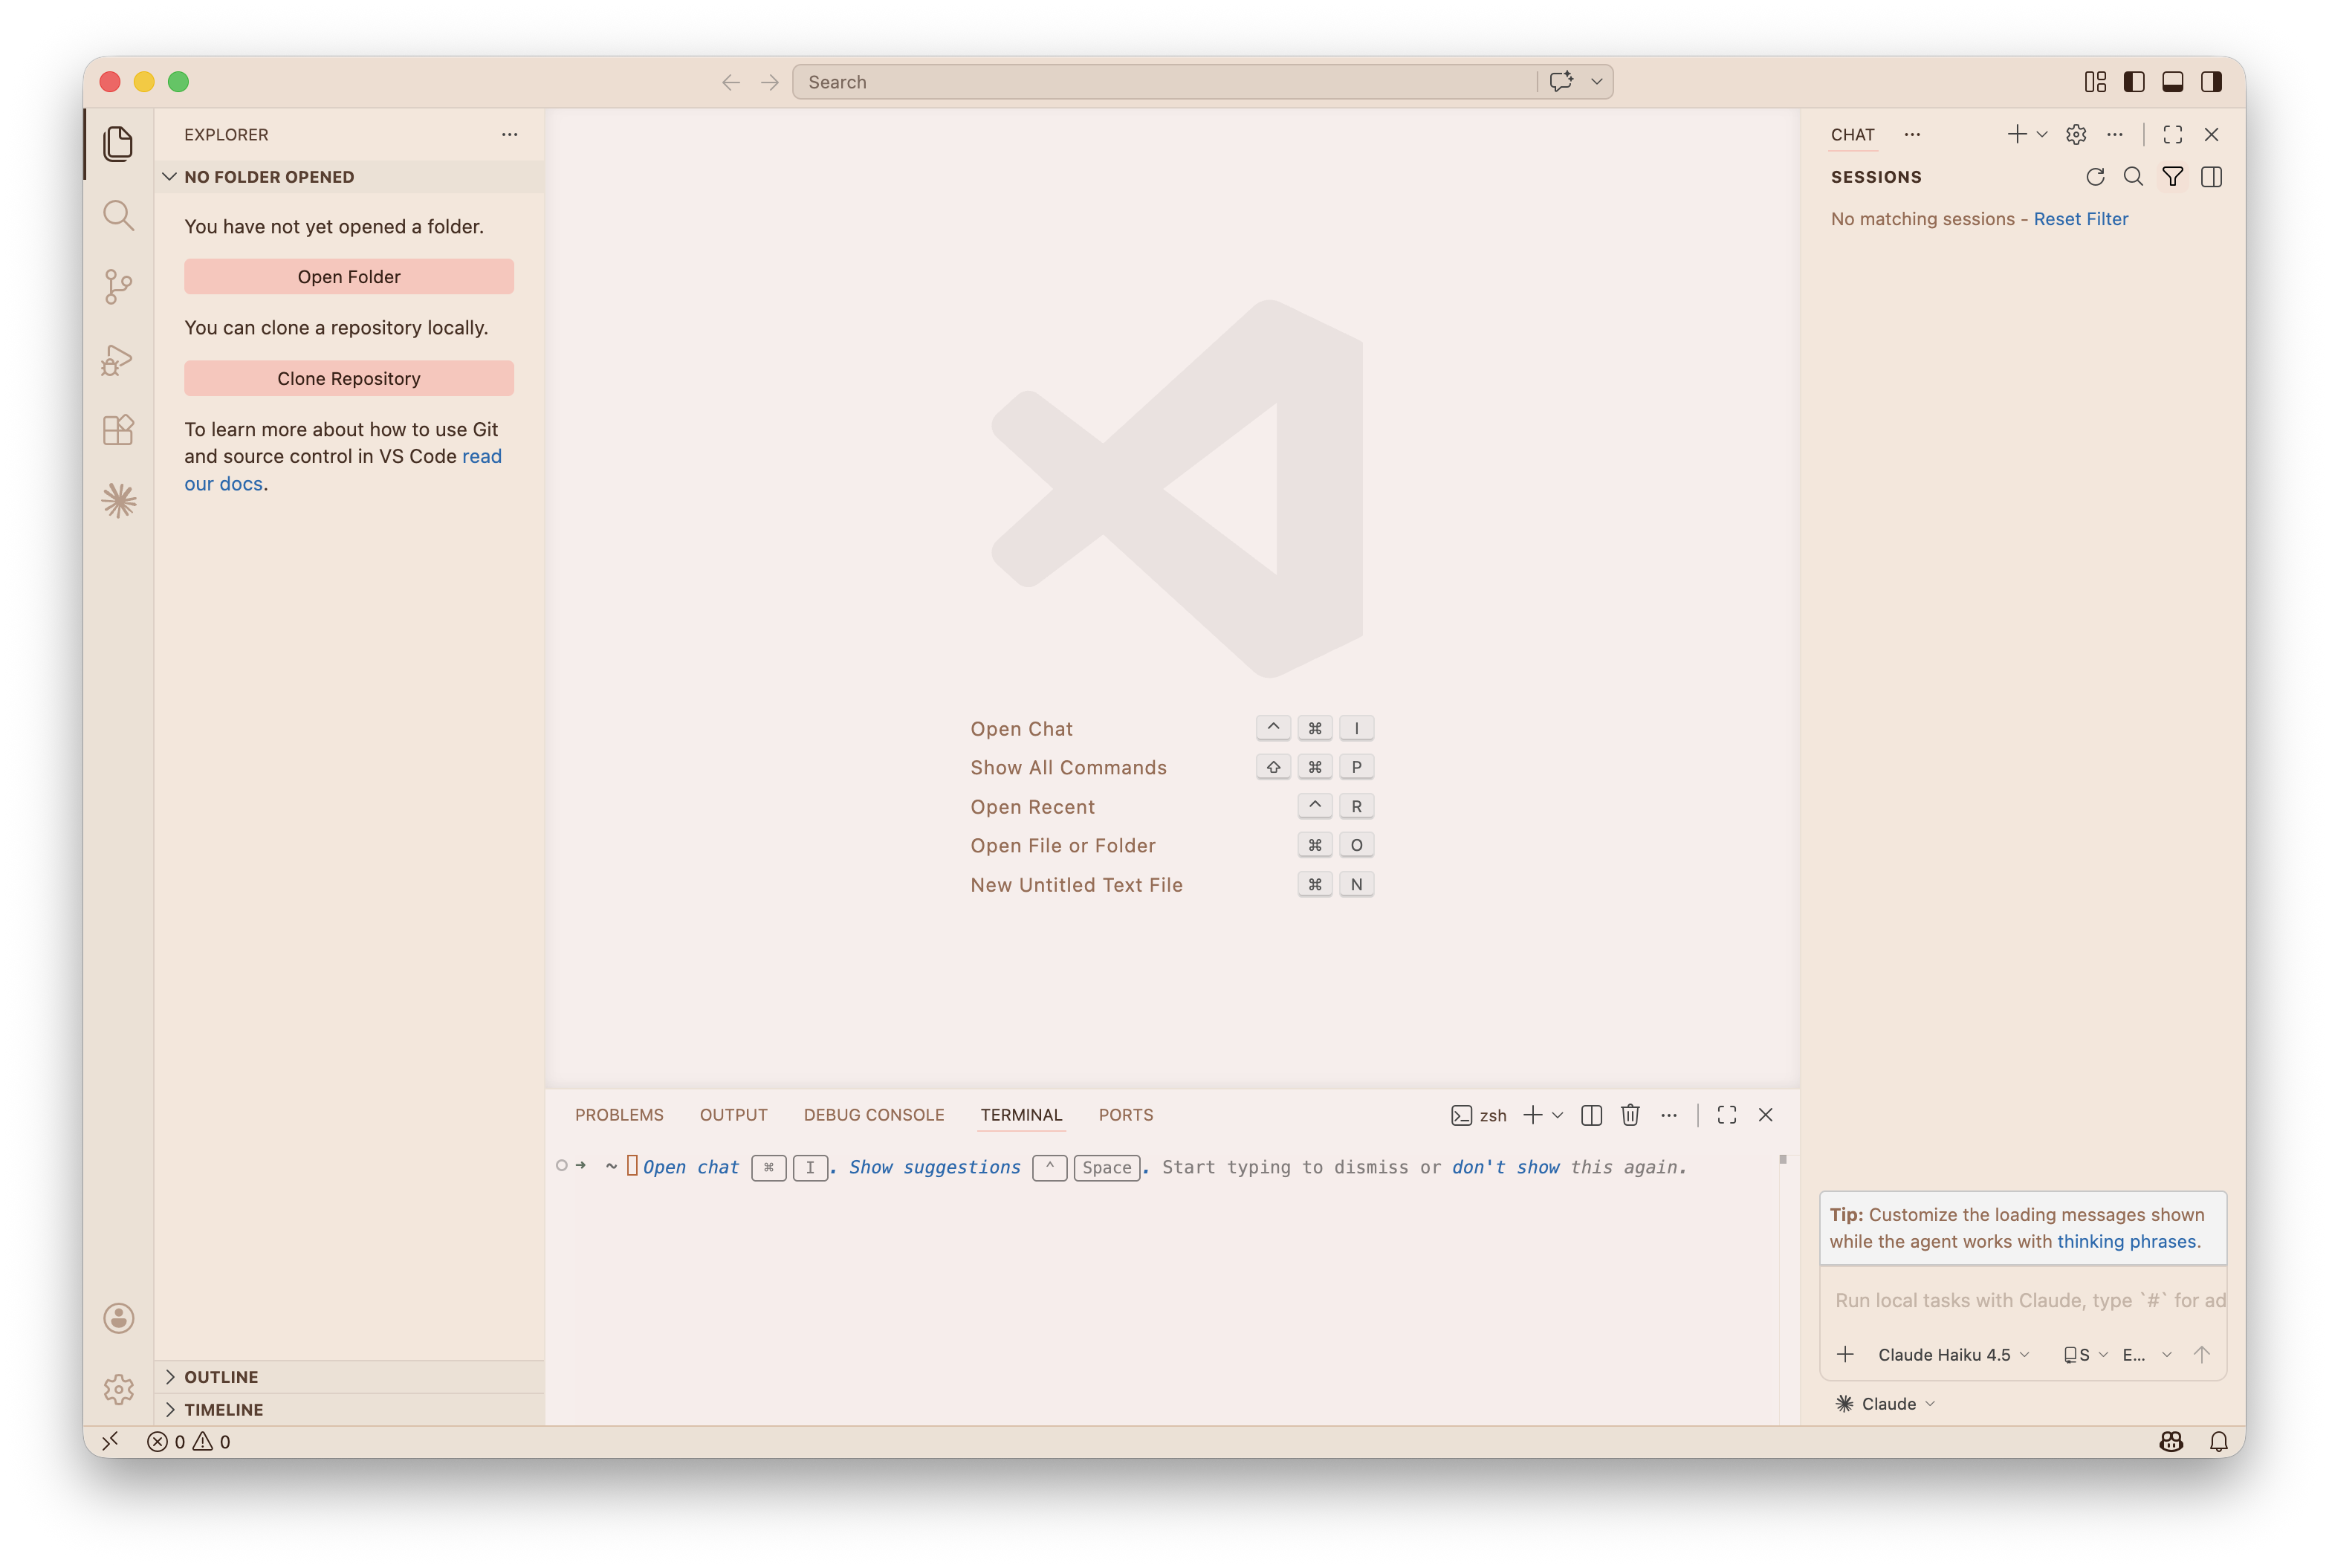Viewport: 2329px width, 1568px height.
Task: Toggle the sessions filter
Action: point(2173,176)
